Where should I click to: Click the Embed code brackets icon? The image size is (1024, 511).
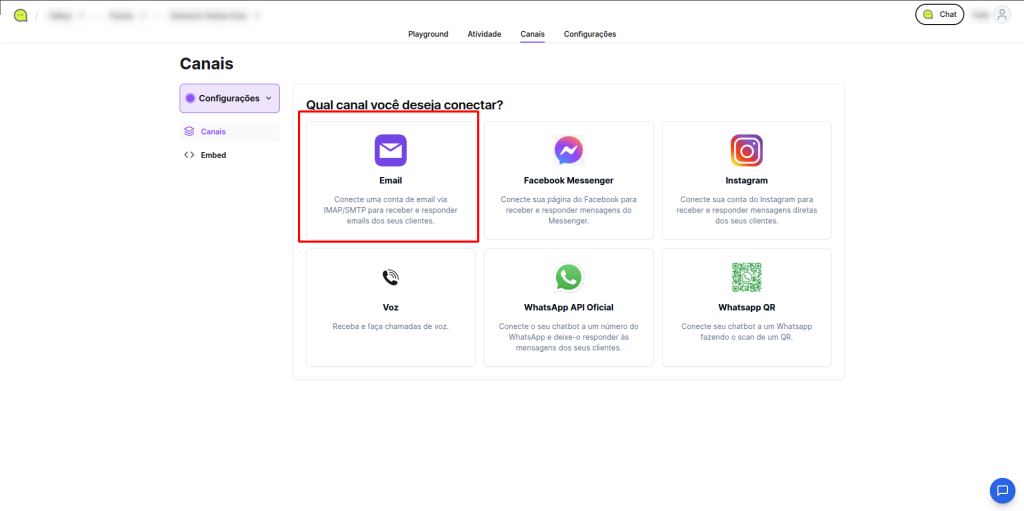(189, 155)
